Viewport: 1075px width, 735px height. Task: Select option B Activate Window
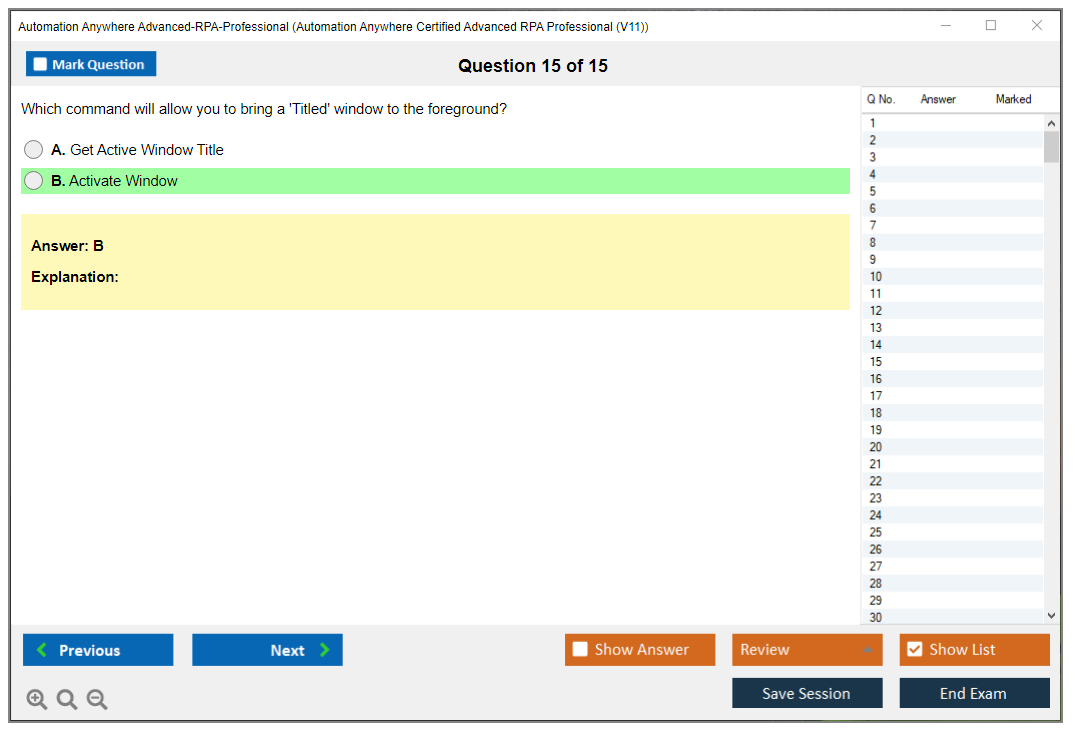pos(34,181)
